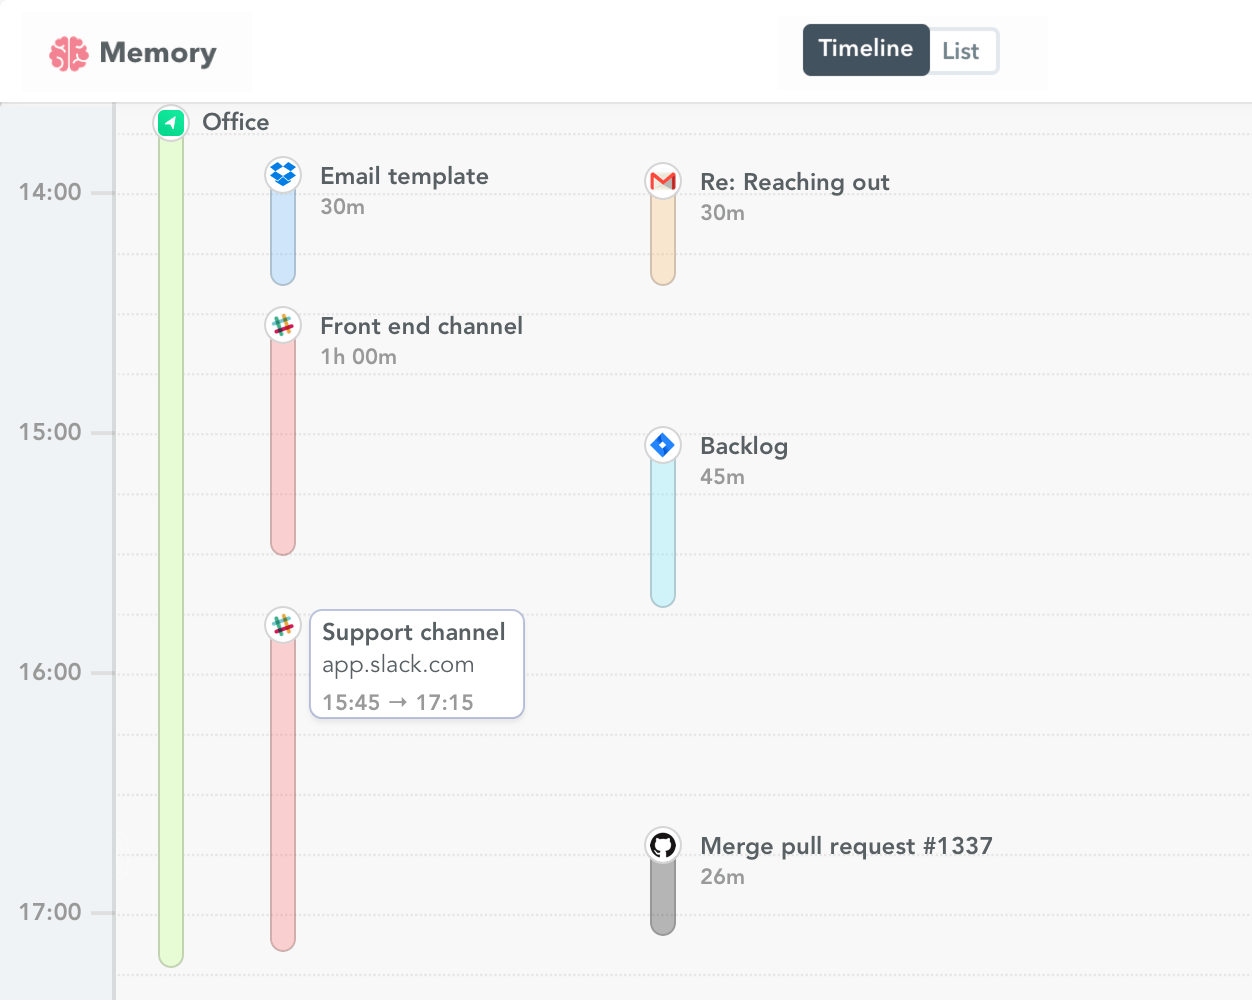
Task: Click the orange Re: Reaching out bar
Action: coord(662,240)
